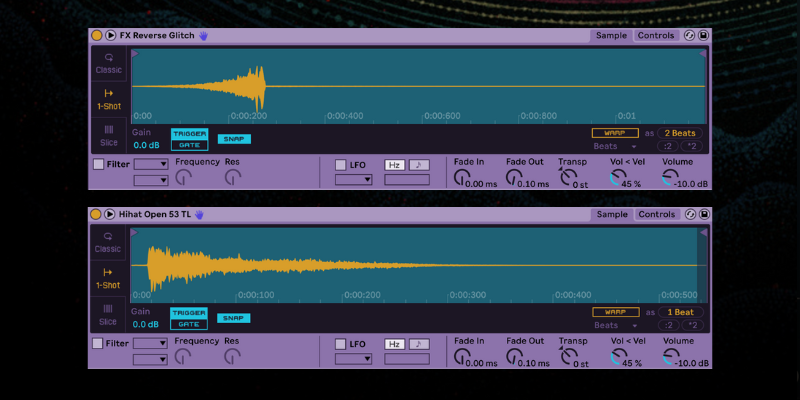Click the hand icon next to Hihat Open 53 TL
This screenshot has width=800, height=400.
tap(199, 214)
